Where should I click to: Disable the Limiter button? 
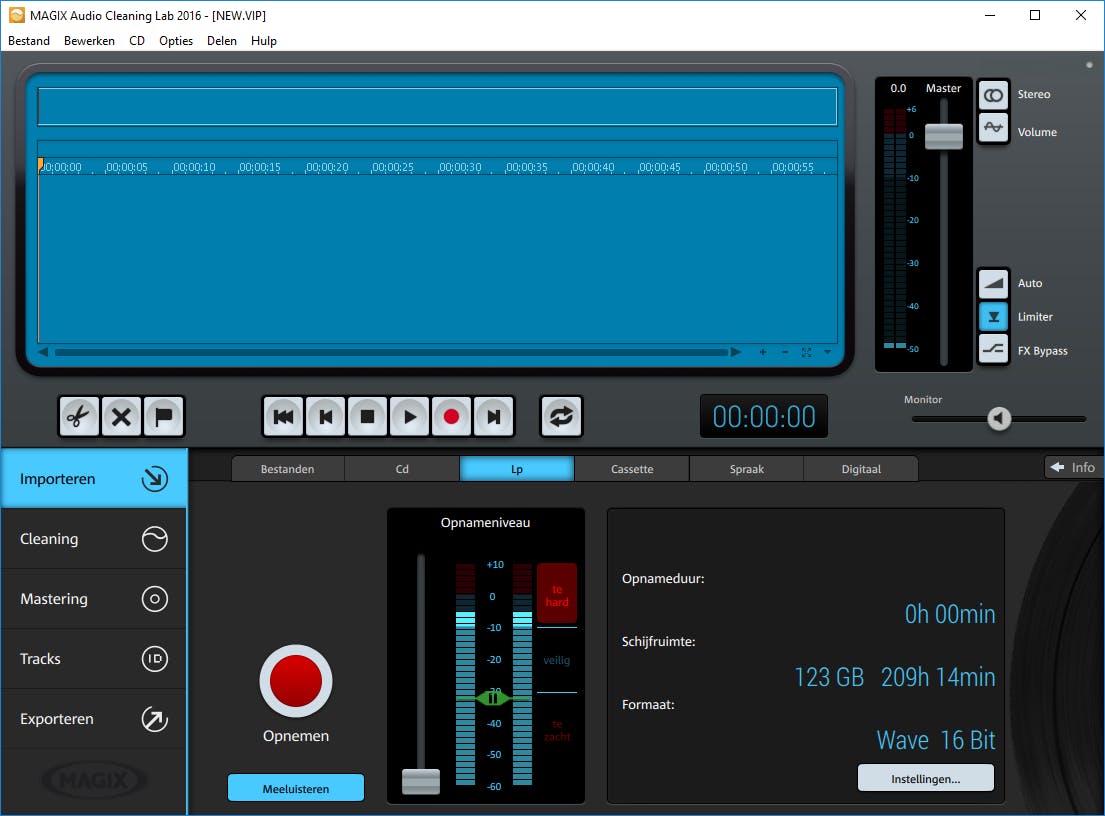click(994, 316)
